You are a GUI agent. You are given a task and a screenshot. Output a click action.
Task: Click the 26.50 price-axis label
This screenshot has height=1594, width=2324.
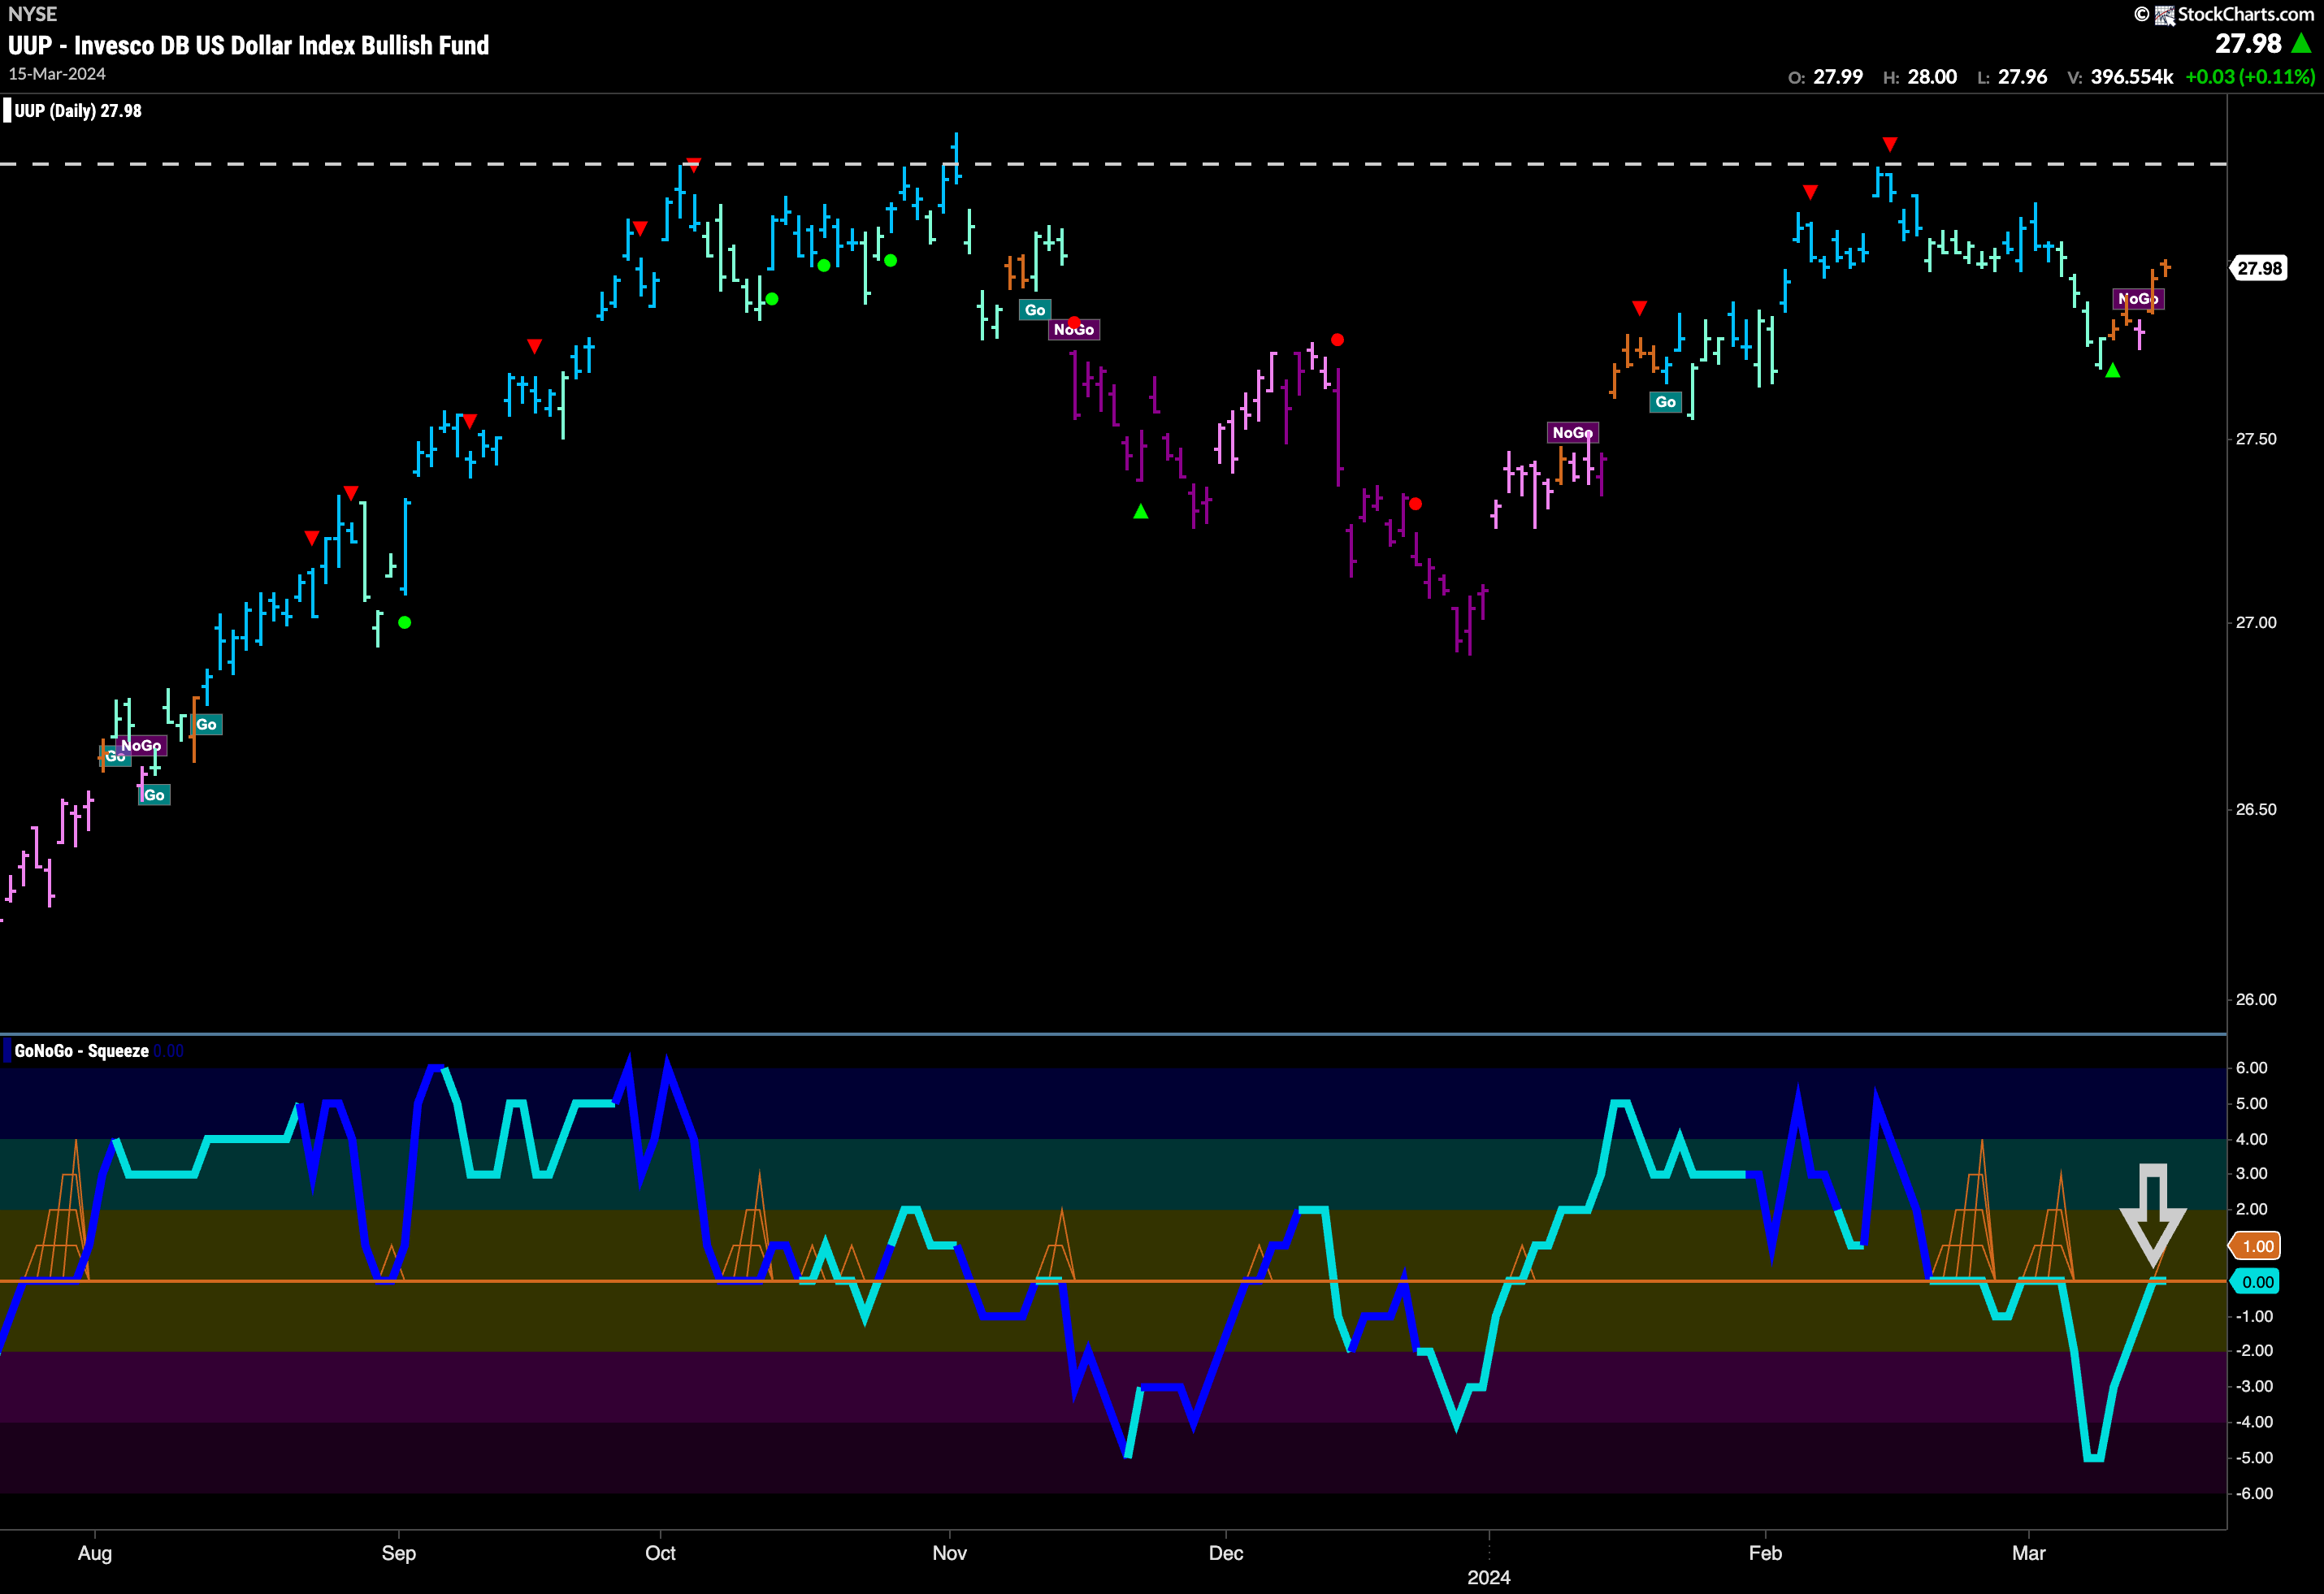tap(2256, 809)
